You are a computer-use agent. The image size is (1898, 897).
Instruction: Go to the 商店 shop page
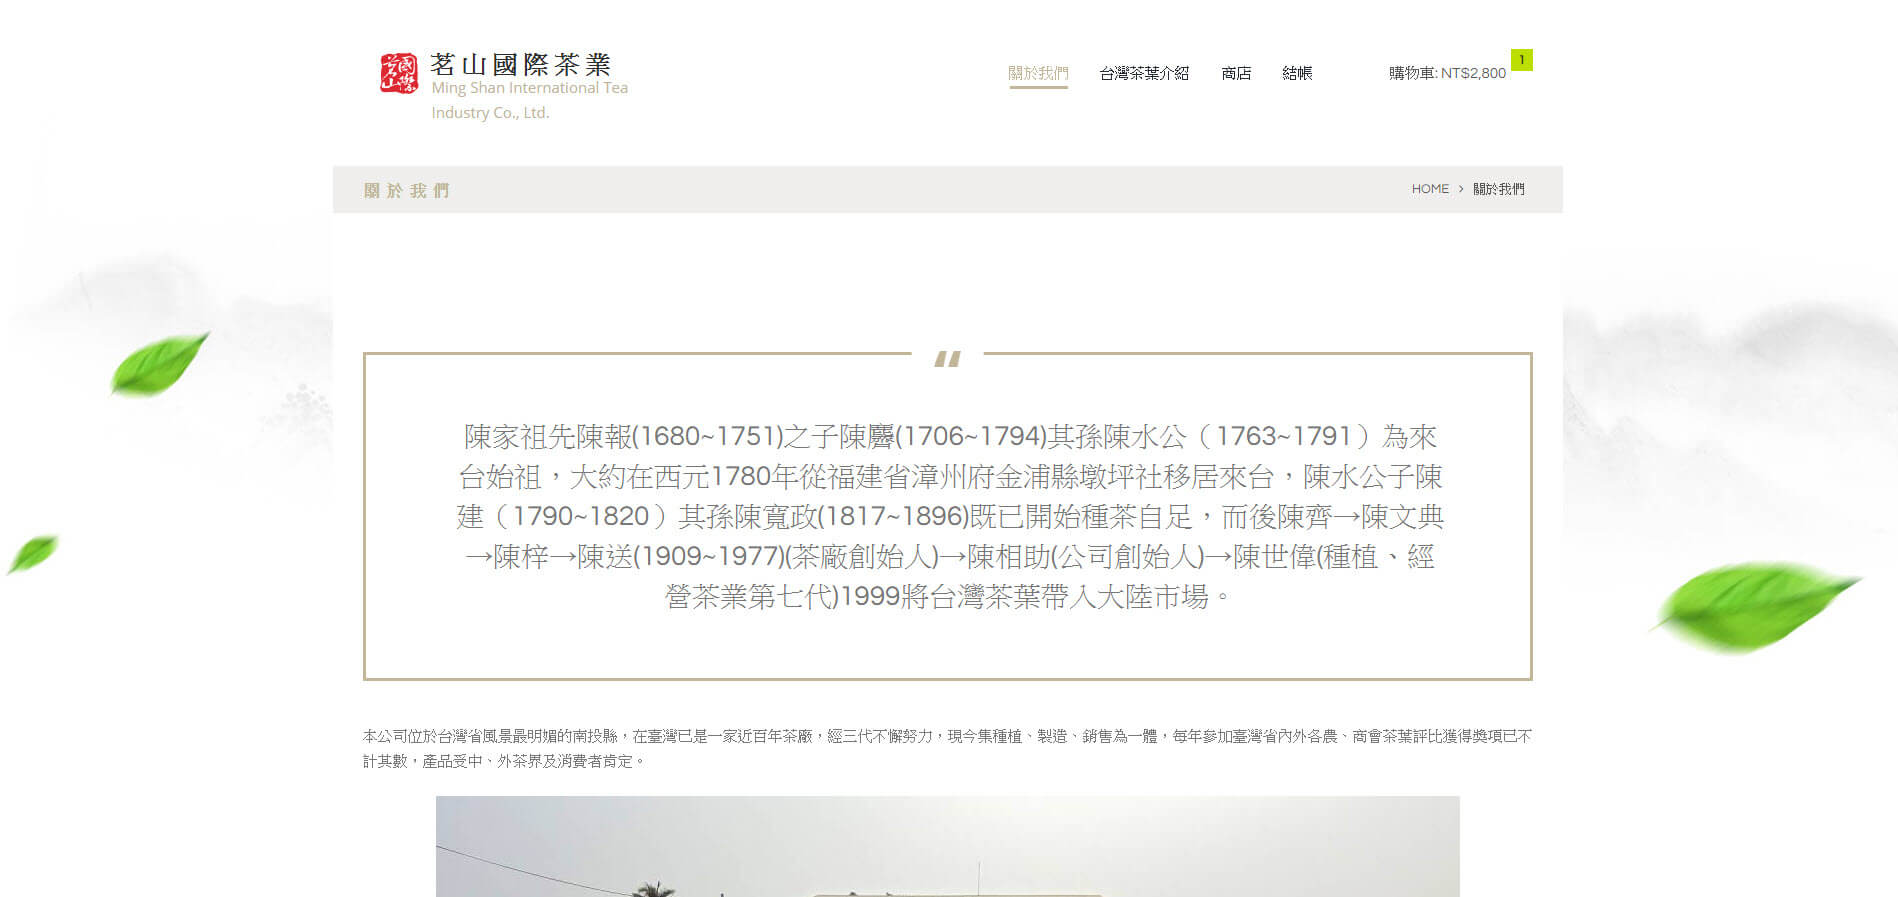coord(1236,73)
